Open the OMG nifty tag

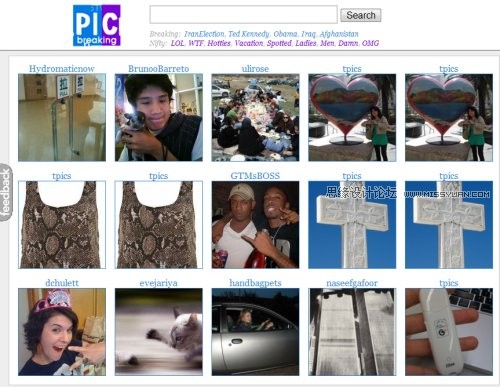[370, 43]
